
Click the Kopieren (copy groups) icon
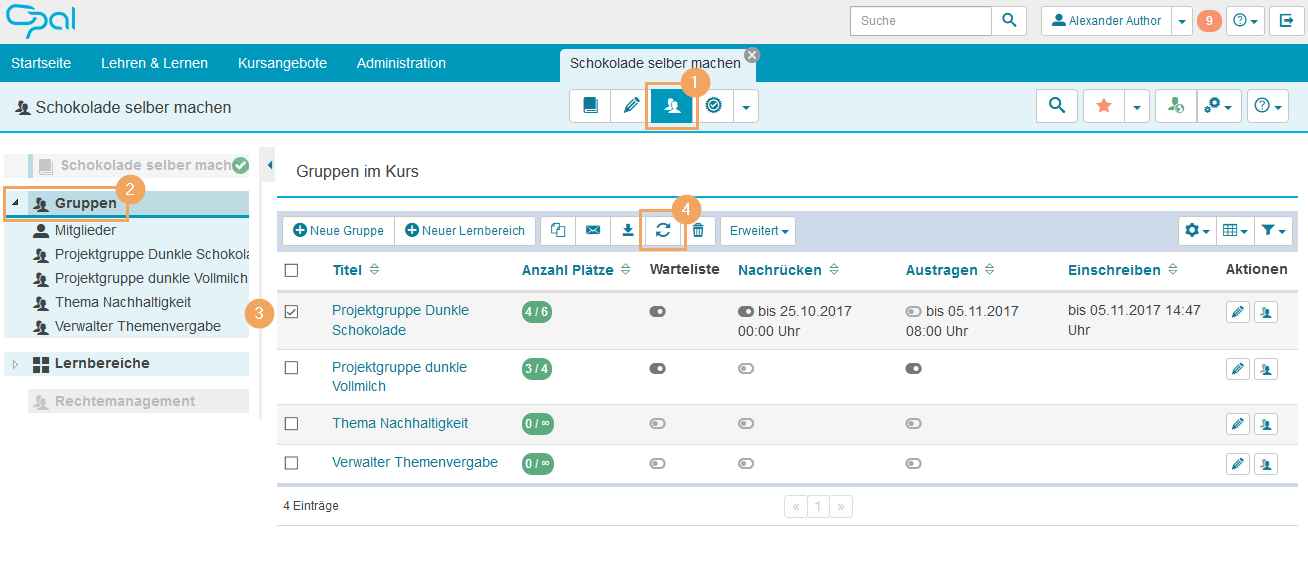click(557, 230)
